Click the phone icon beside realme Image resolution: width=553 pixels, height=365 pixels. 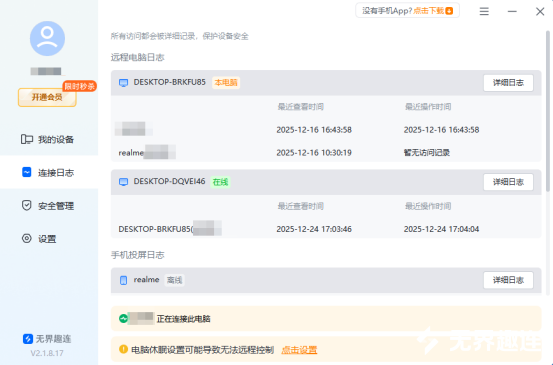click(x=123, y=280)
